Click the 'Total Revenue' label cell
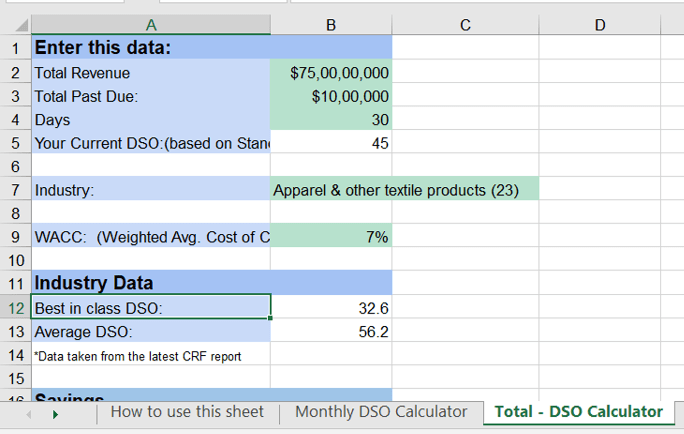The width and height of the screenshot is (684, 434). click(151, 72)
